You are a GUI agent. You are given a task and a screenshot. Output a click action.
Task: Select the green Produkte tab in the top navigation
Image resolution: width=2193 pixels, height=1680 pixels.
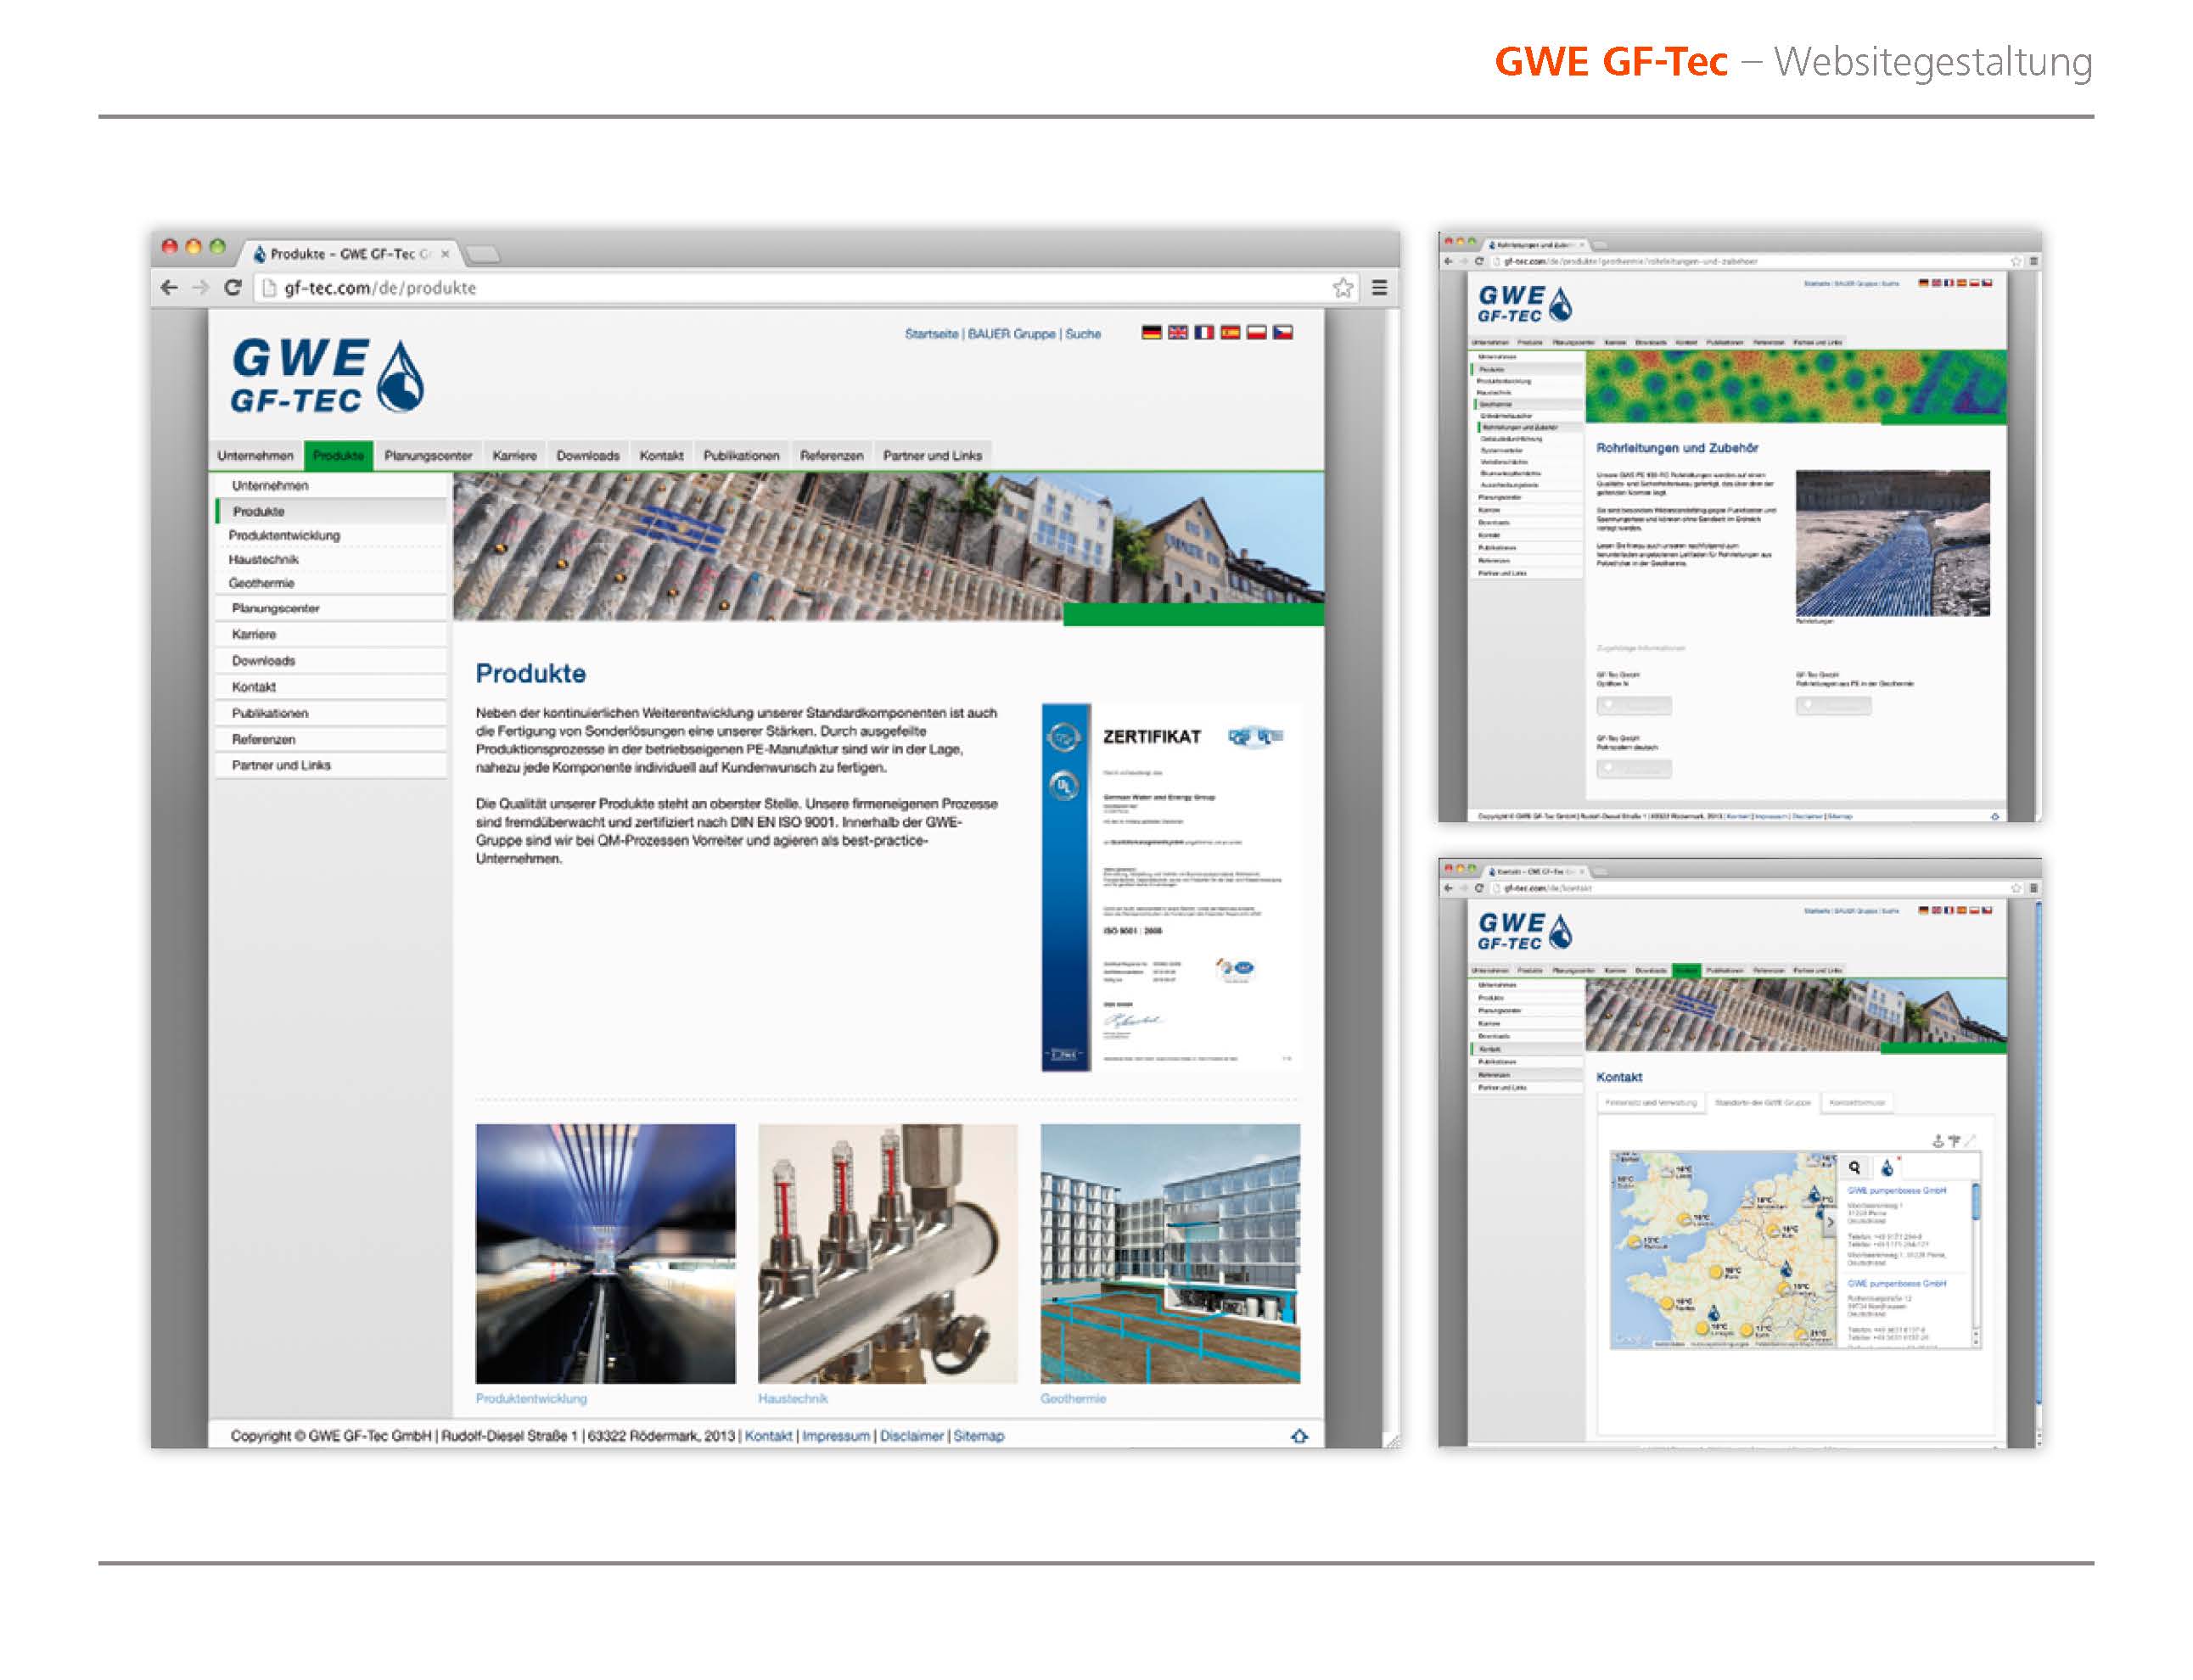[338, 455]
